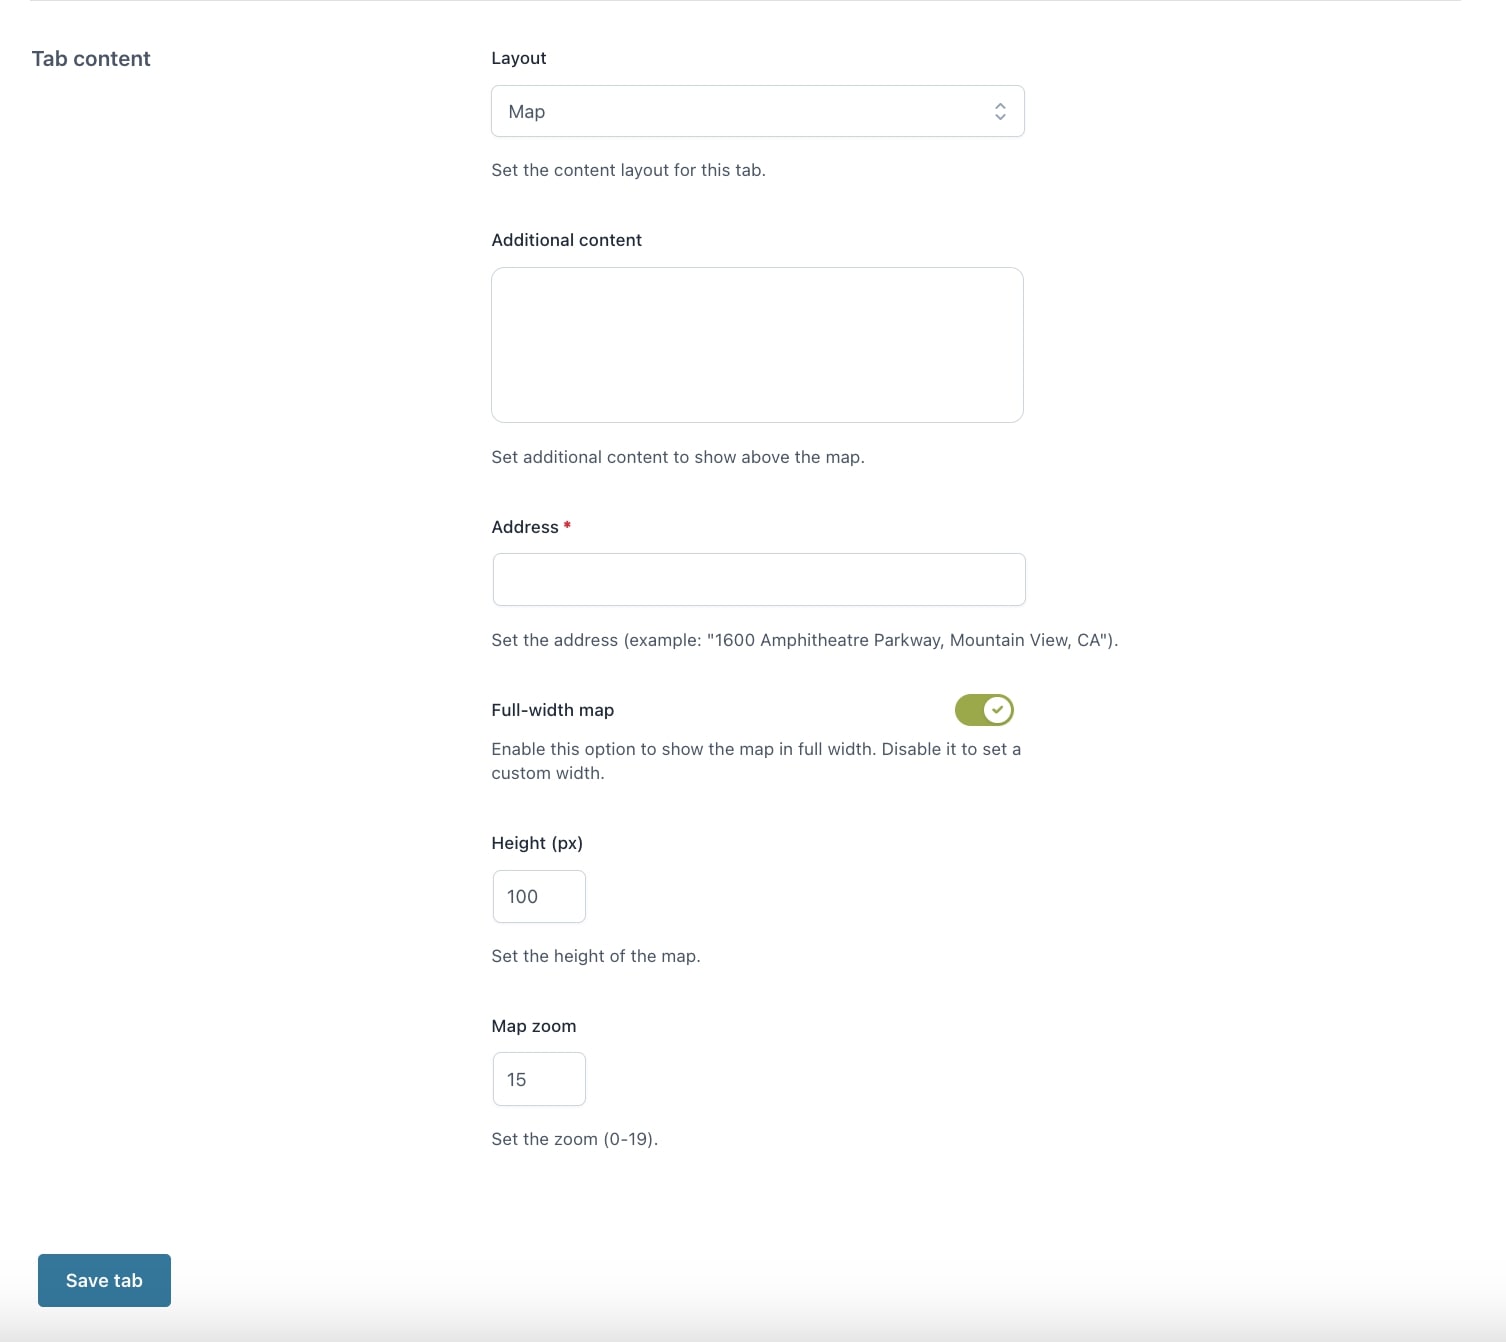This screenshot has height=1342, width=1506.
Task: Click the Layout field label
Action: 519,58
